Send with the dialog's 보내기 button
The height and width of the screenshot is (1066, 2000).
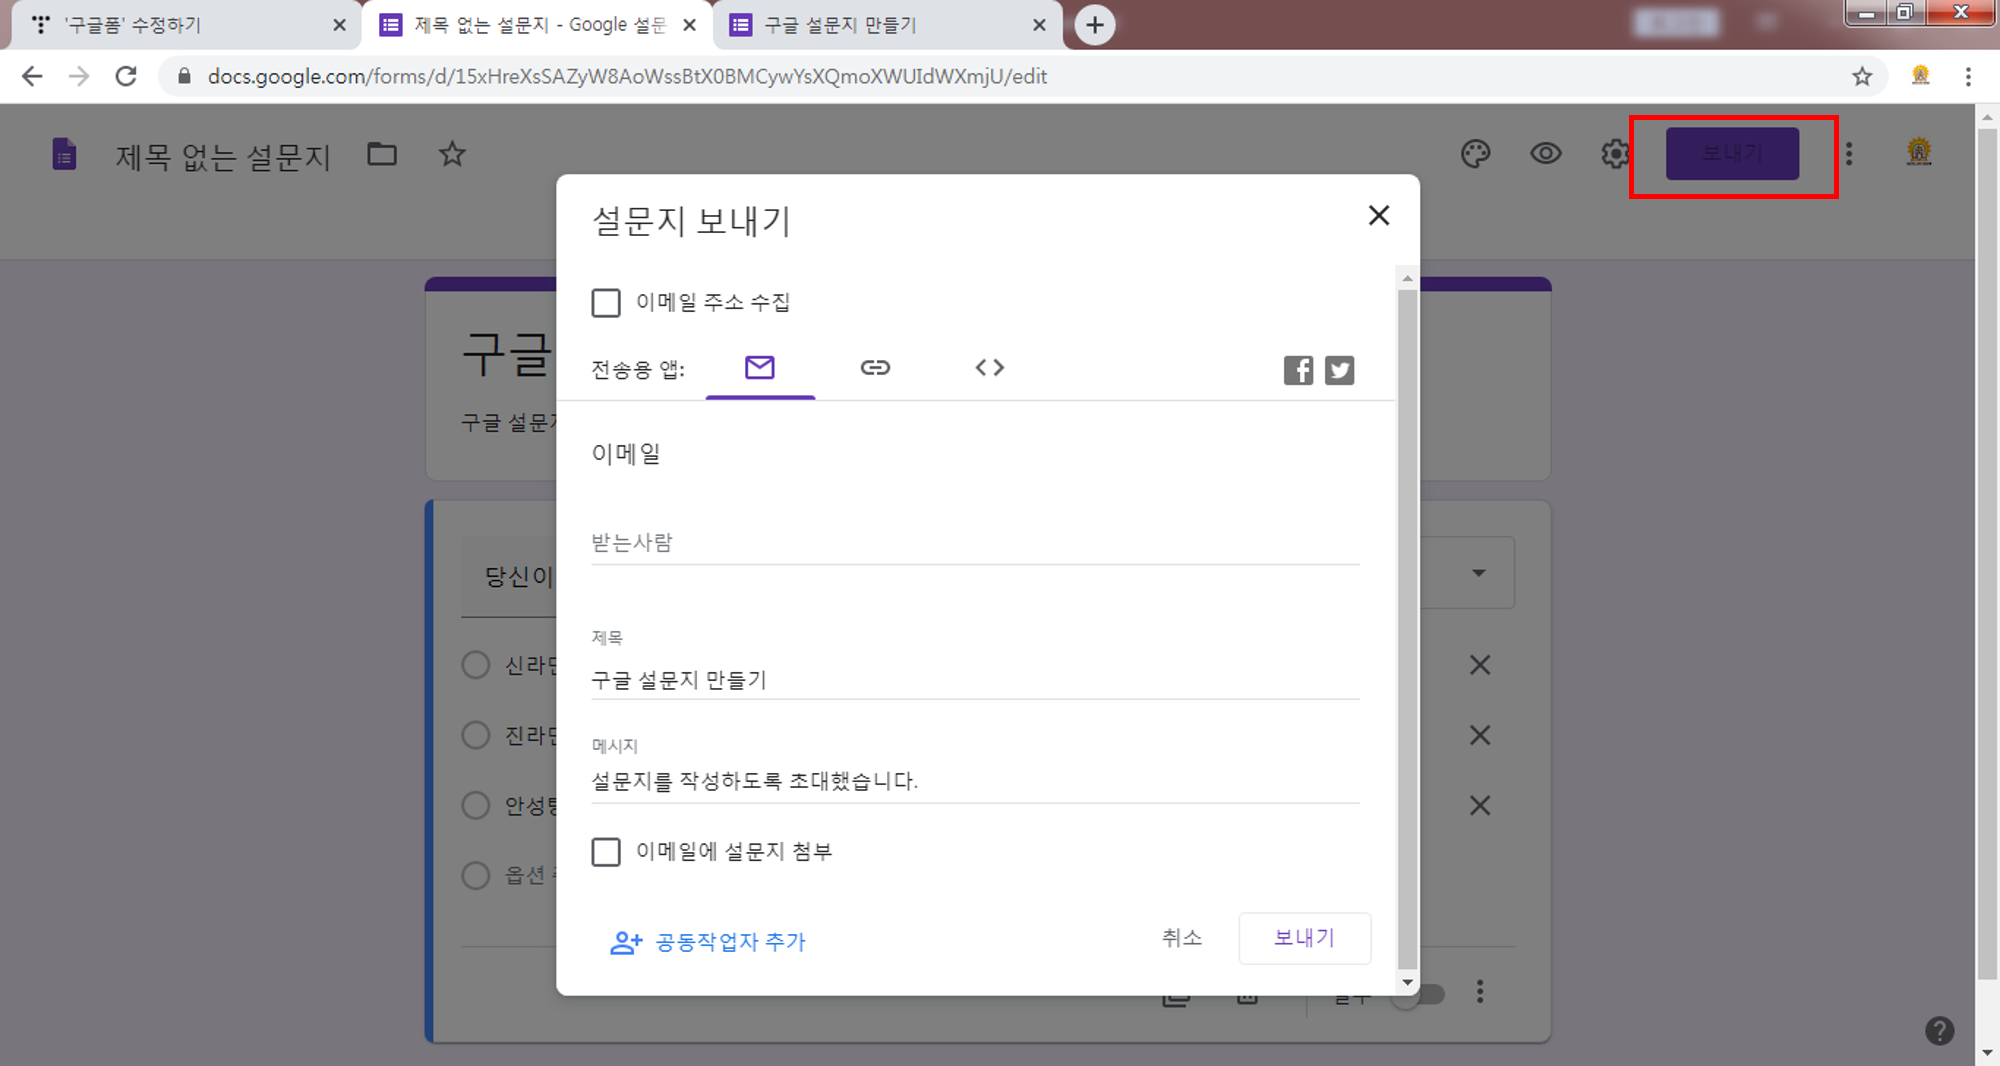click(1304, 938)
